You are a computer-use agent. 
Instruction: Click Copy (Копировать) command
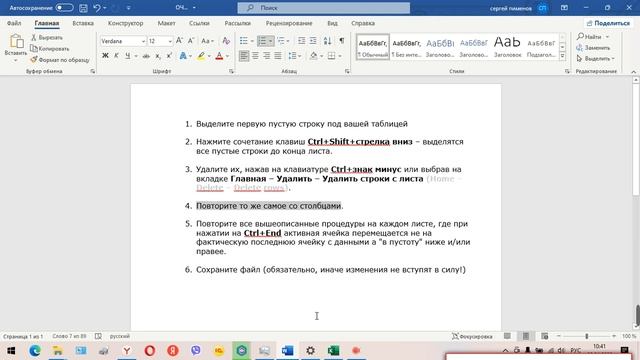(x=50, y=49)
